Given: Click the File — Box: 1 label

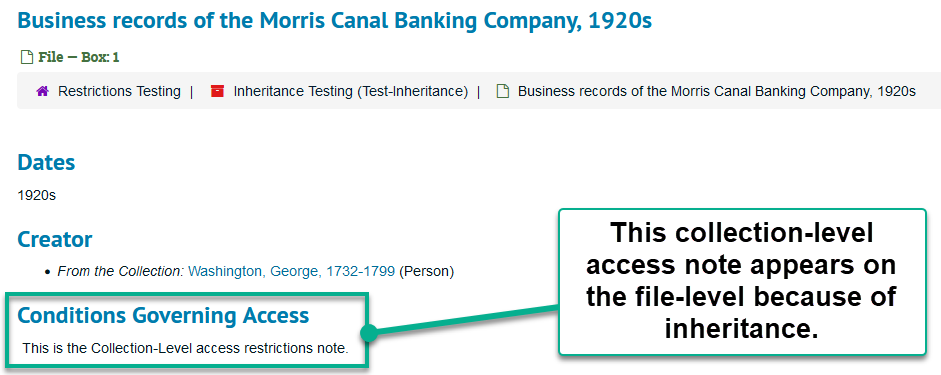Looking at the screenshot, I should point(79,58).
